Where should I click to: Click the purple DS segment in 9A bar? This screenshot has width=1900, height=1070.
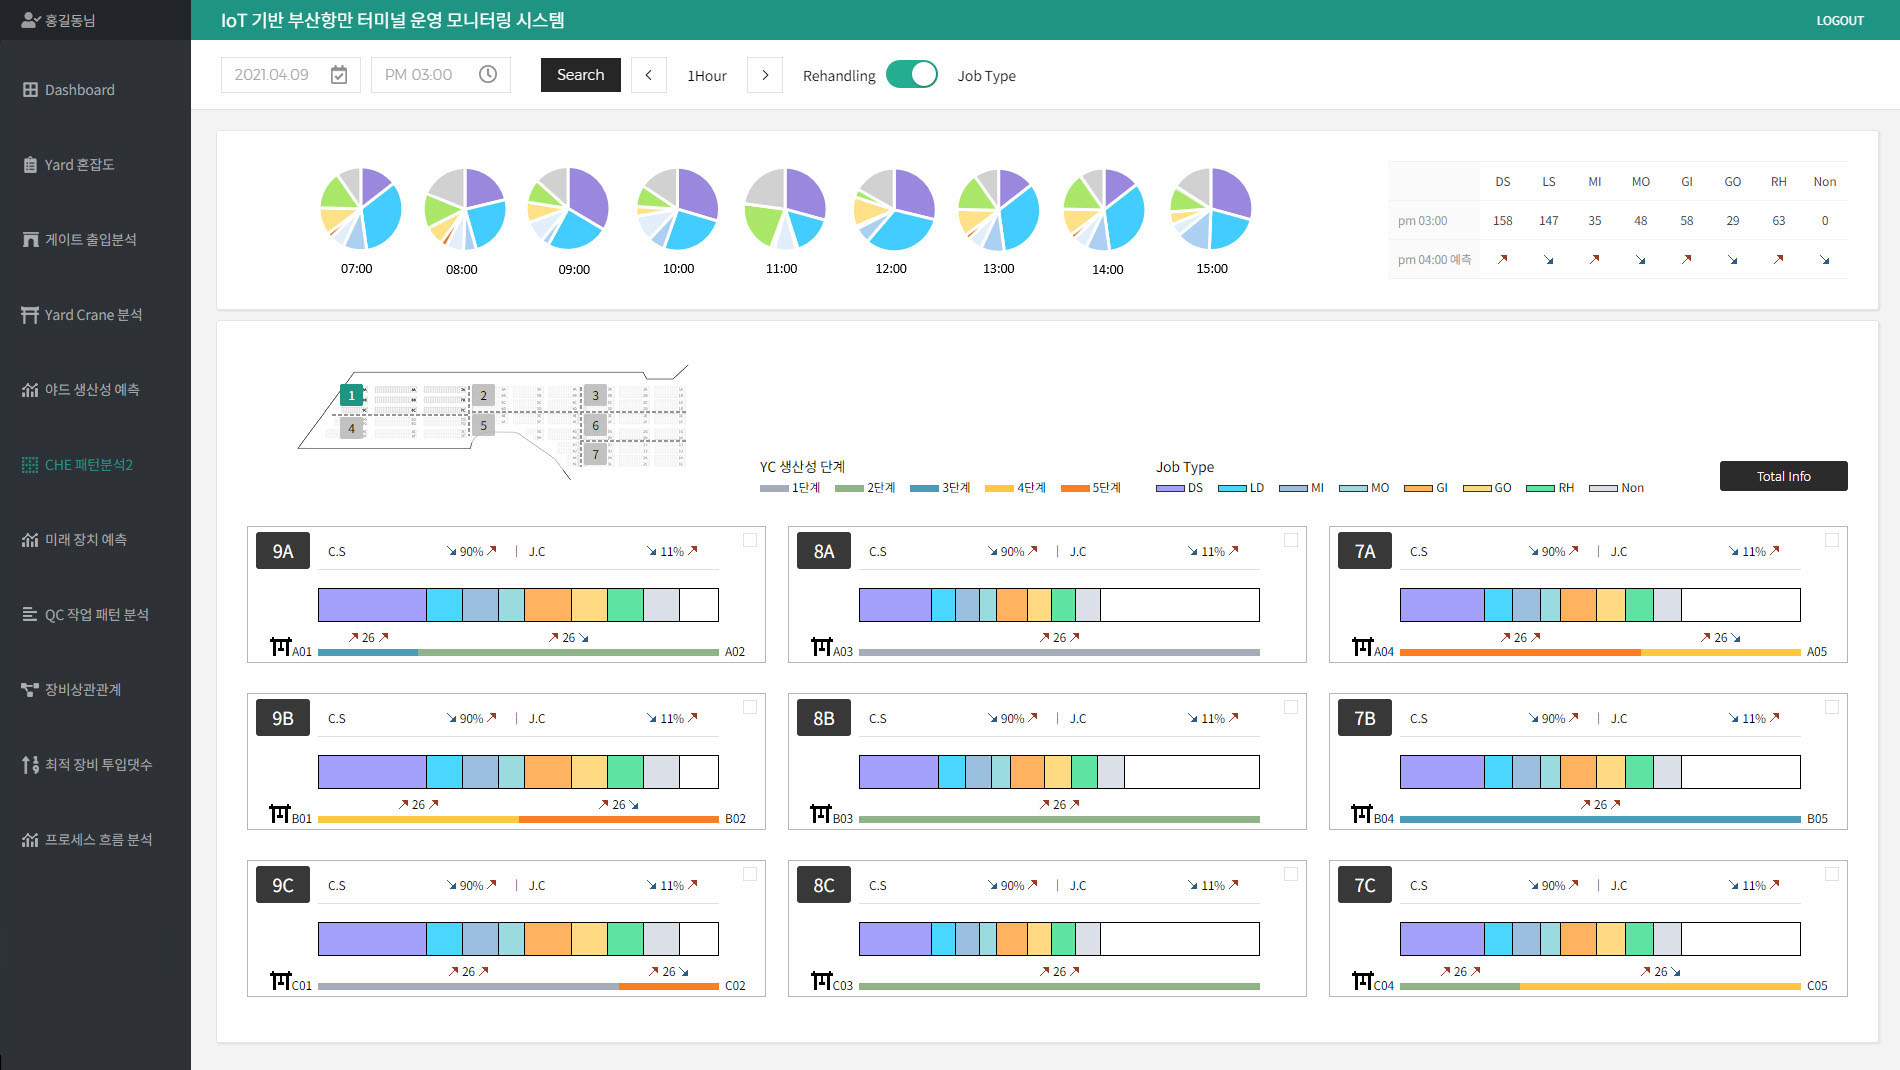point(372,605)
